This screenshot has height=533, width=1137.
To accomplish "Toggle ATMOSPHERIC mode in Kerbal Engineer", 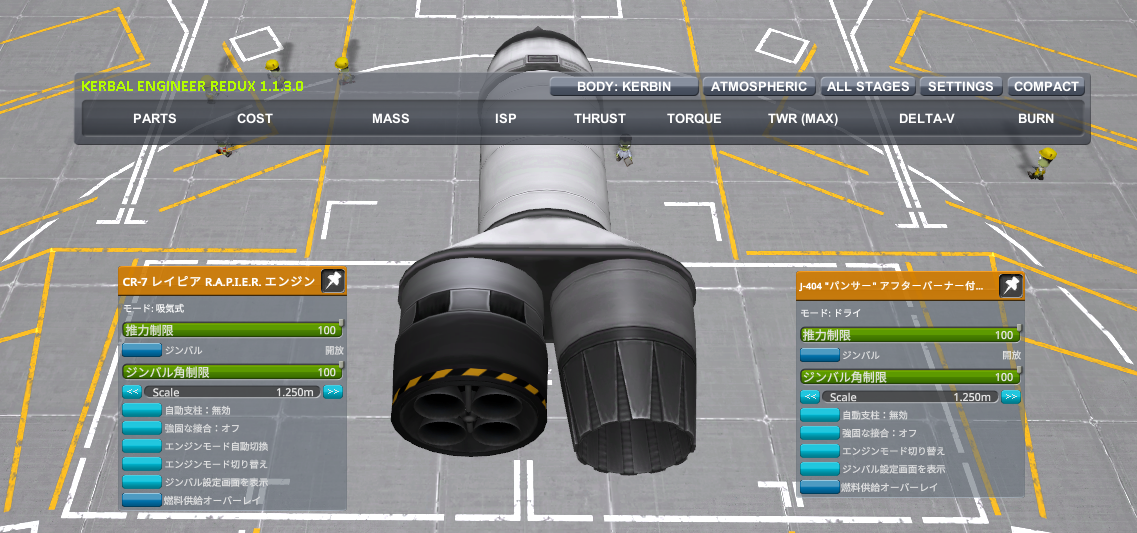I will point(758,86).
